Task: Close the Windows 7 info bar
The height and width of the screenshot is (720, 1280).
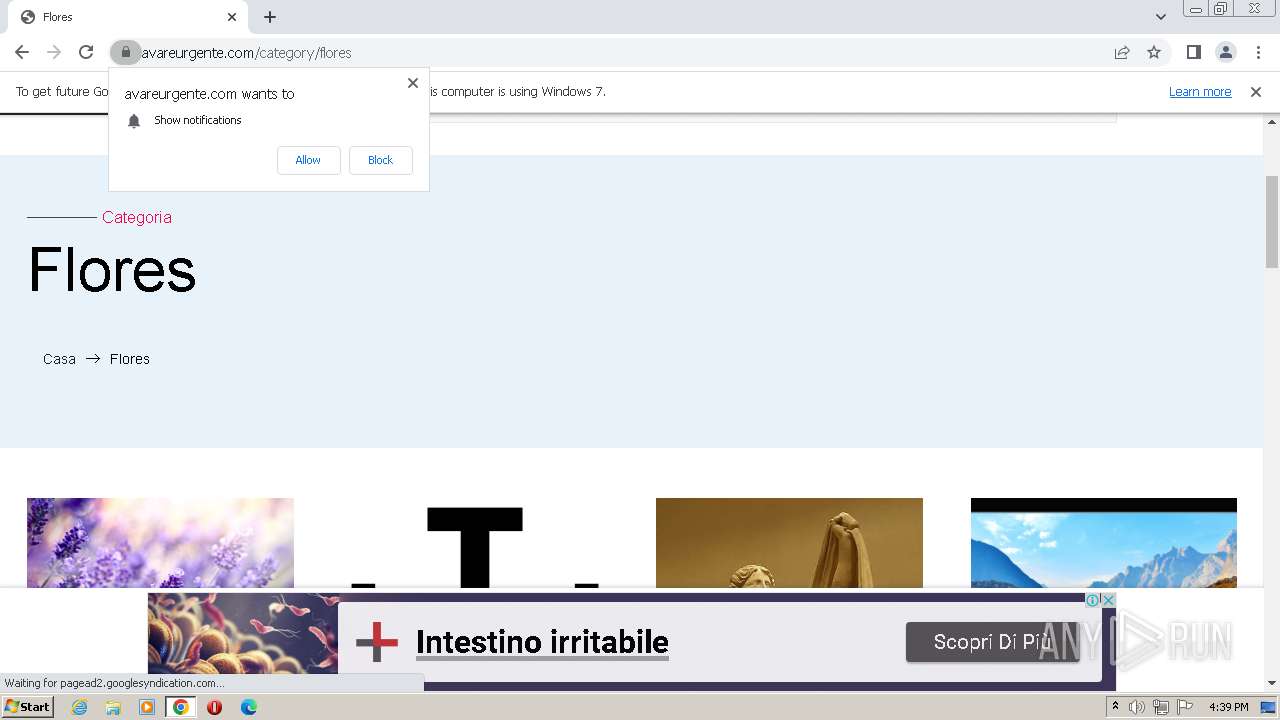Action: pos(1256,91)
